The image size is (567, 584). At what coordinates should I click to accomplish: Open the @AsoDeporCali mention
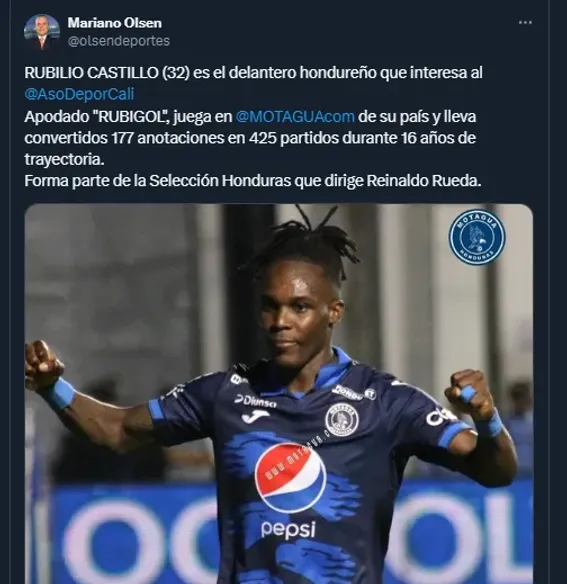pos(79,94)
